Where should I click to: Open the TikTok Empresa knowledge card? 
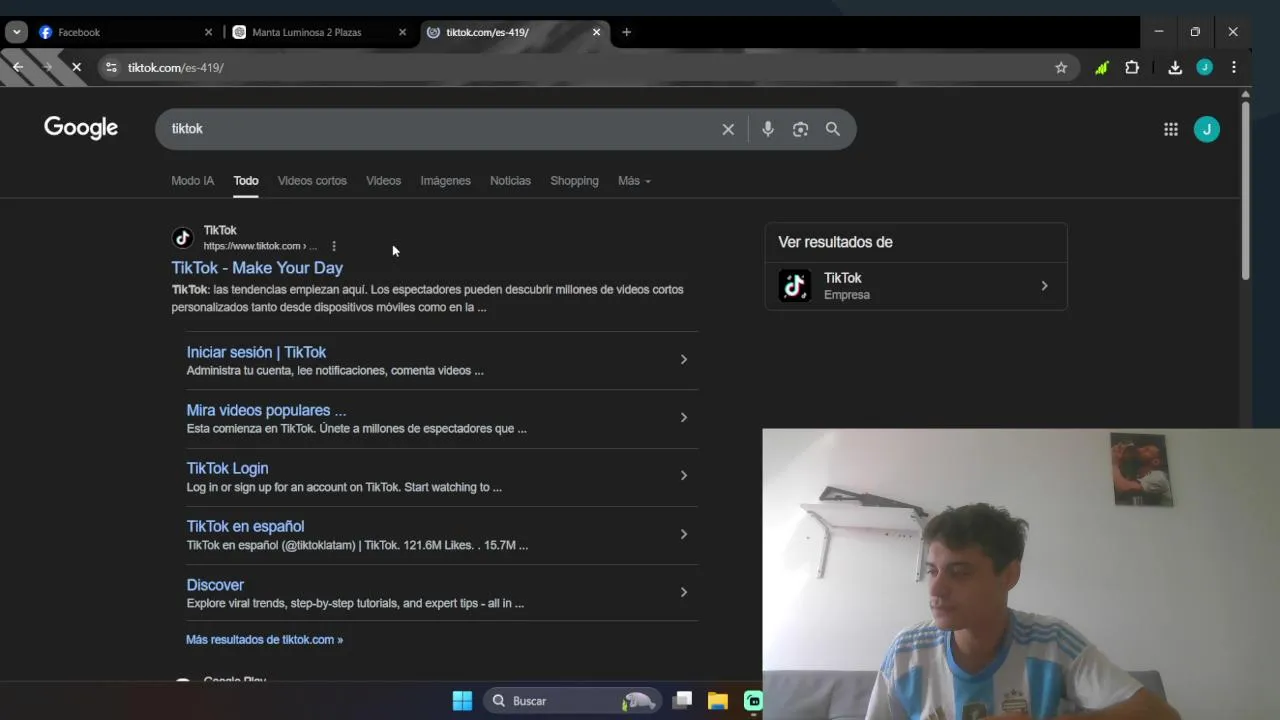[x=916, y=286]
